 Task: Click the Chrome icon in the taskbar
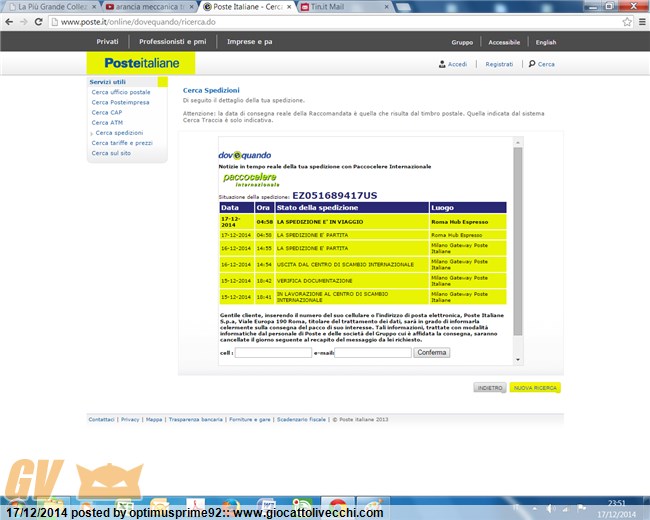[338, 508]
